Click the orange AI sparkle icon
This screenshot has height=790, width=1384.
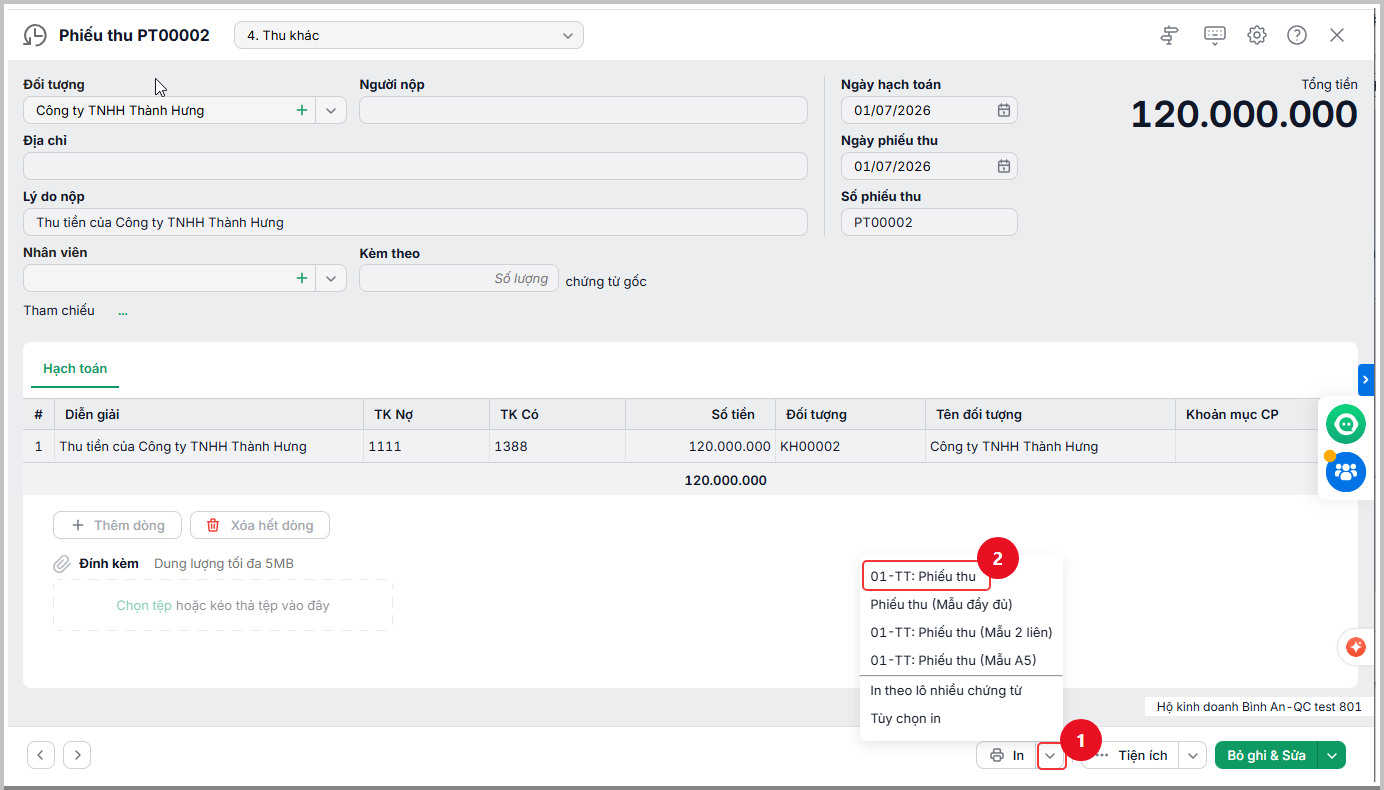tap(1356, 647)
